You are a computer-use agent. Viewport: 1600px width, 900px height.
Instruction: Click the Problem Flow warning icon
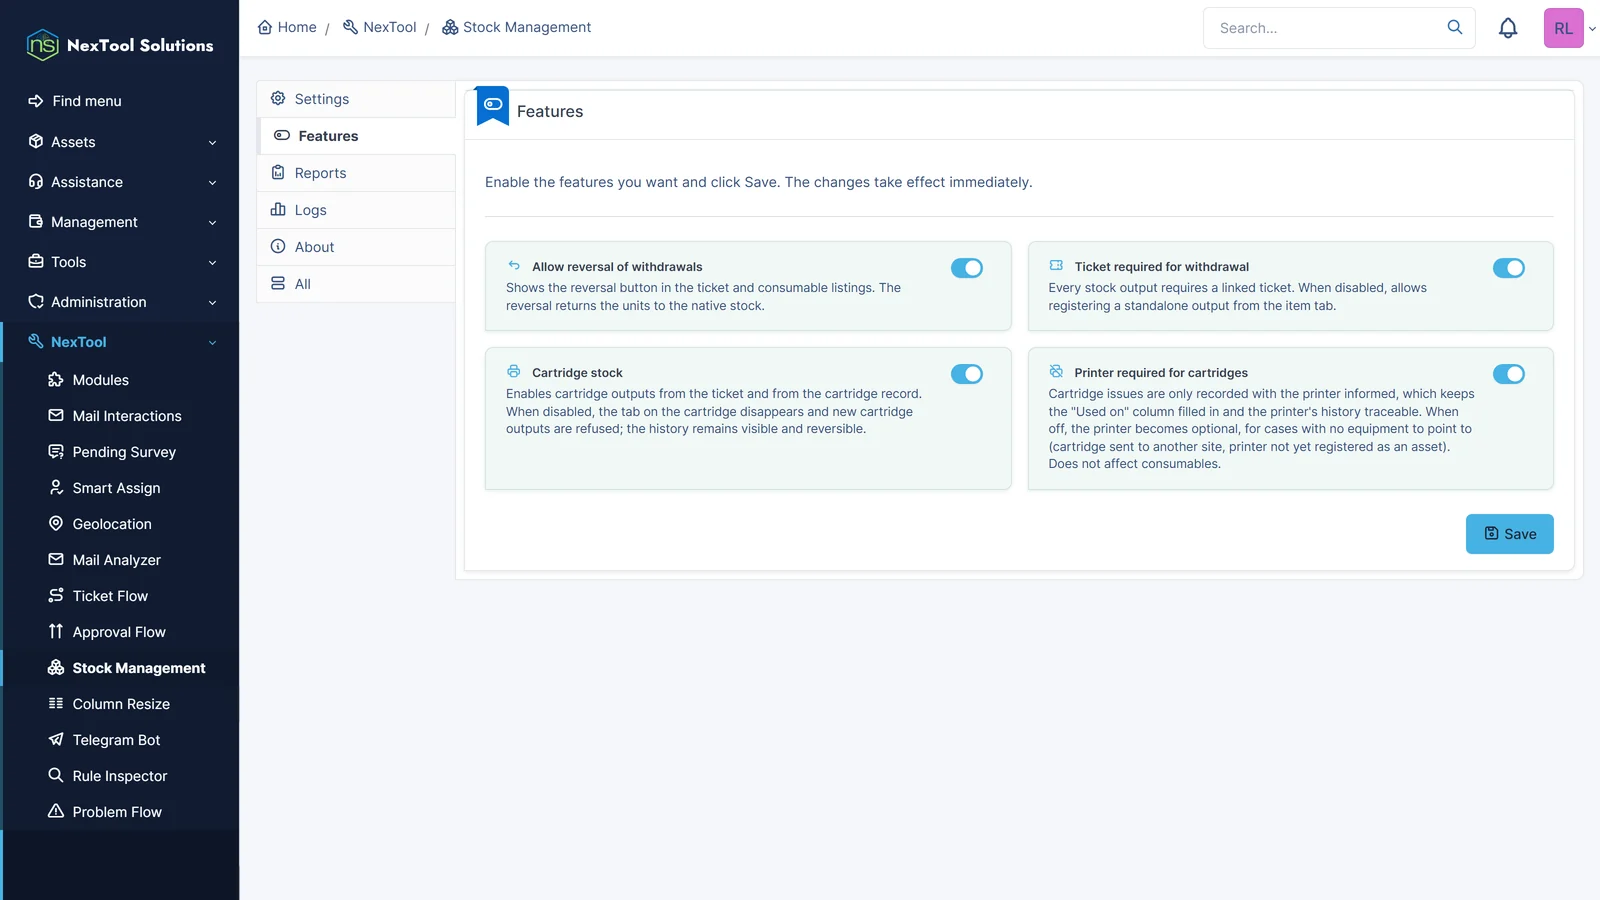pos(56,812)
